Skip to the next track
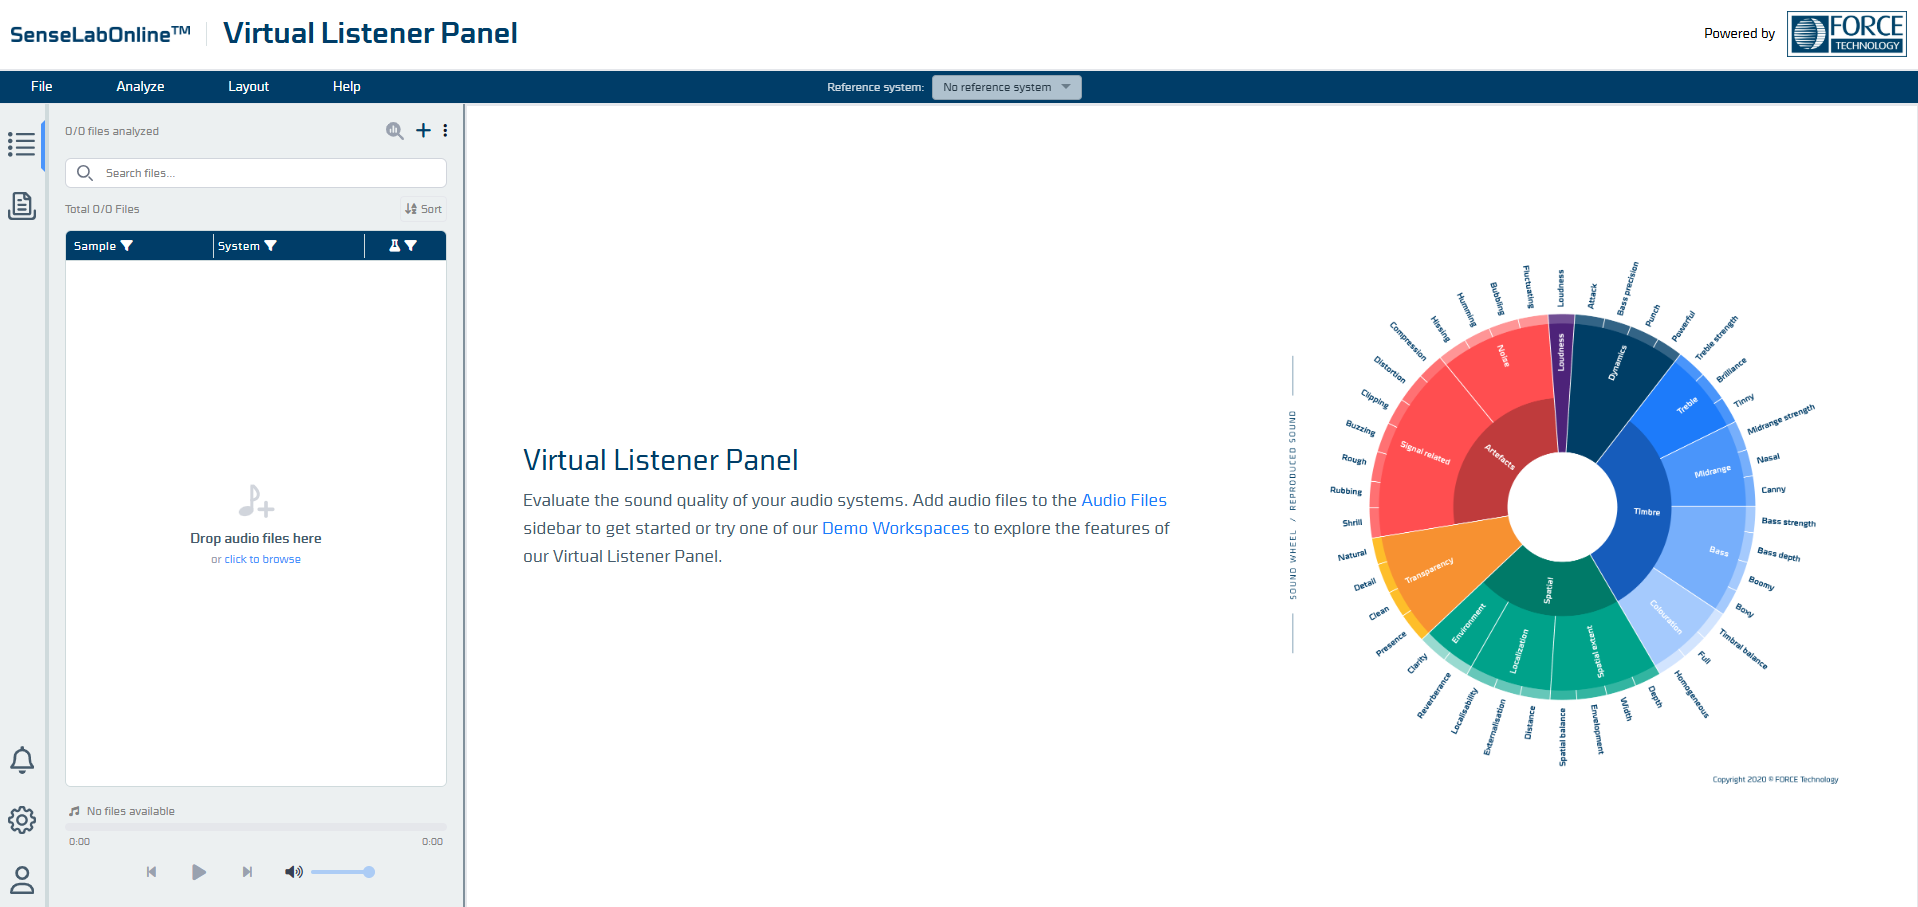The image size is (1918, 907). coord(247,872)
